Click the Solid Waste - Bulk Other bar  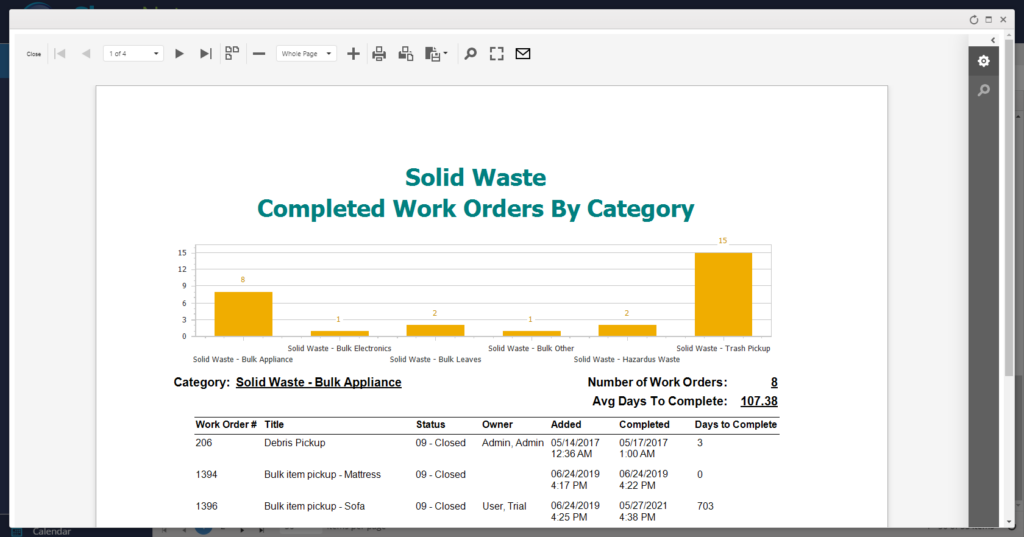coord(531,334)
